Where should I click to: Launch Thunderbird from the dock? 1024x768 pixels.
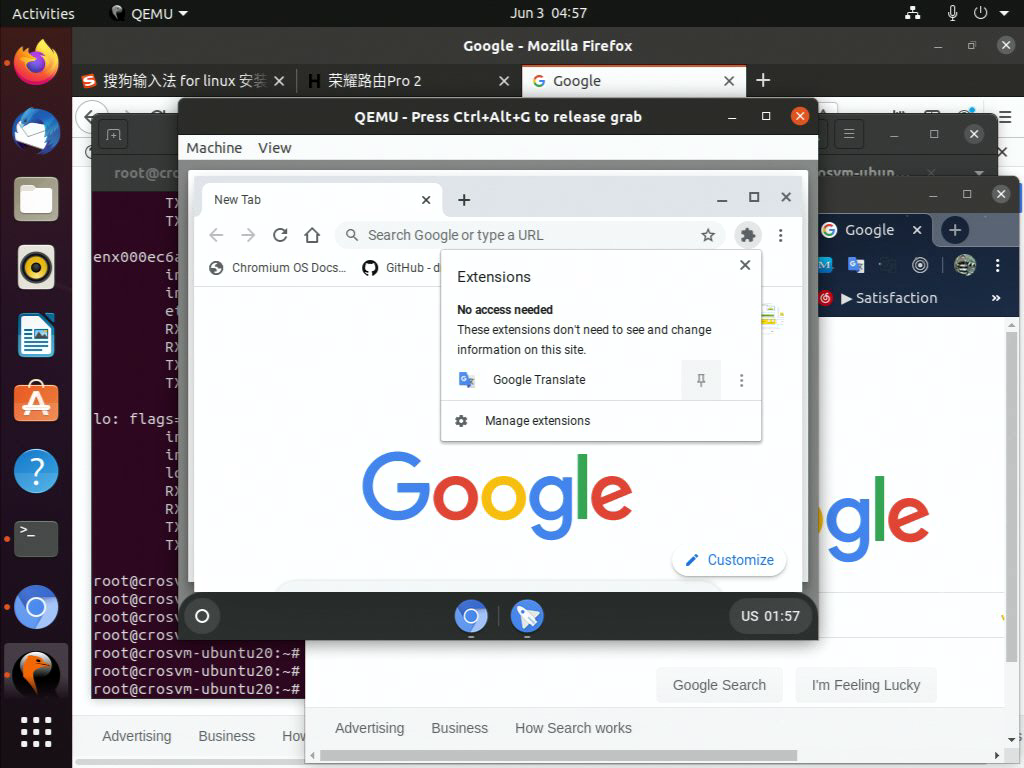[x=36, y=131]
